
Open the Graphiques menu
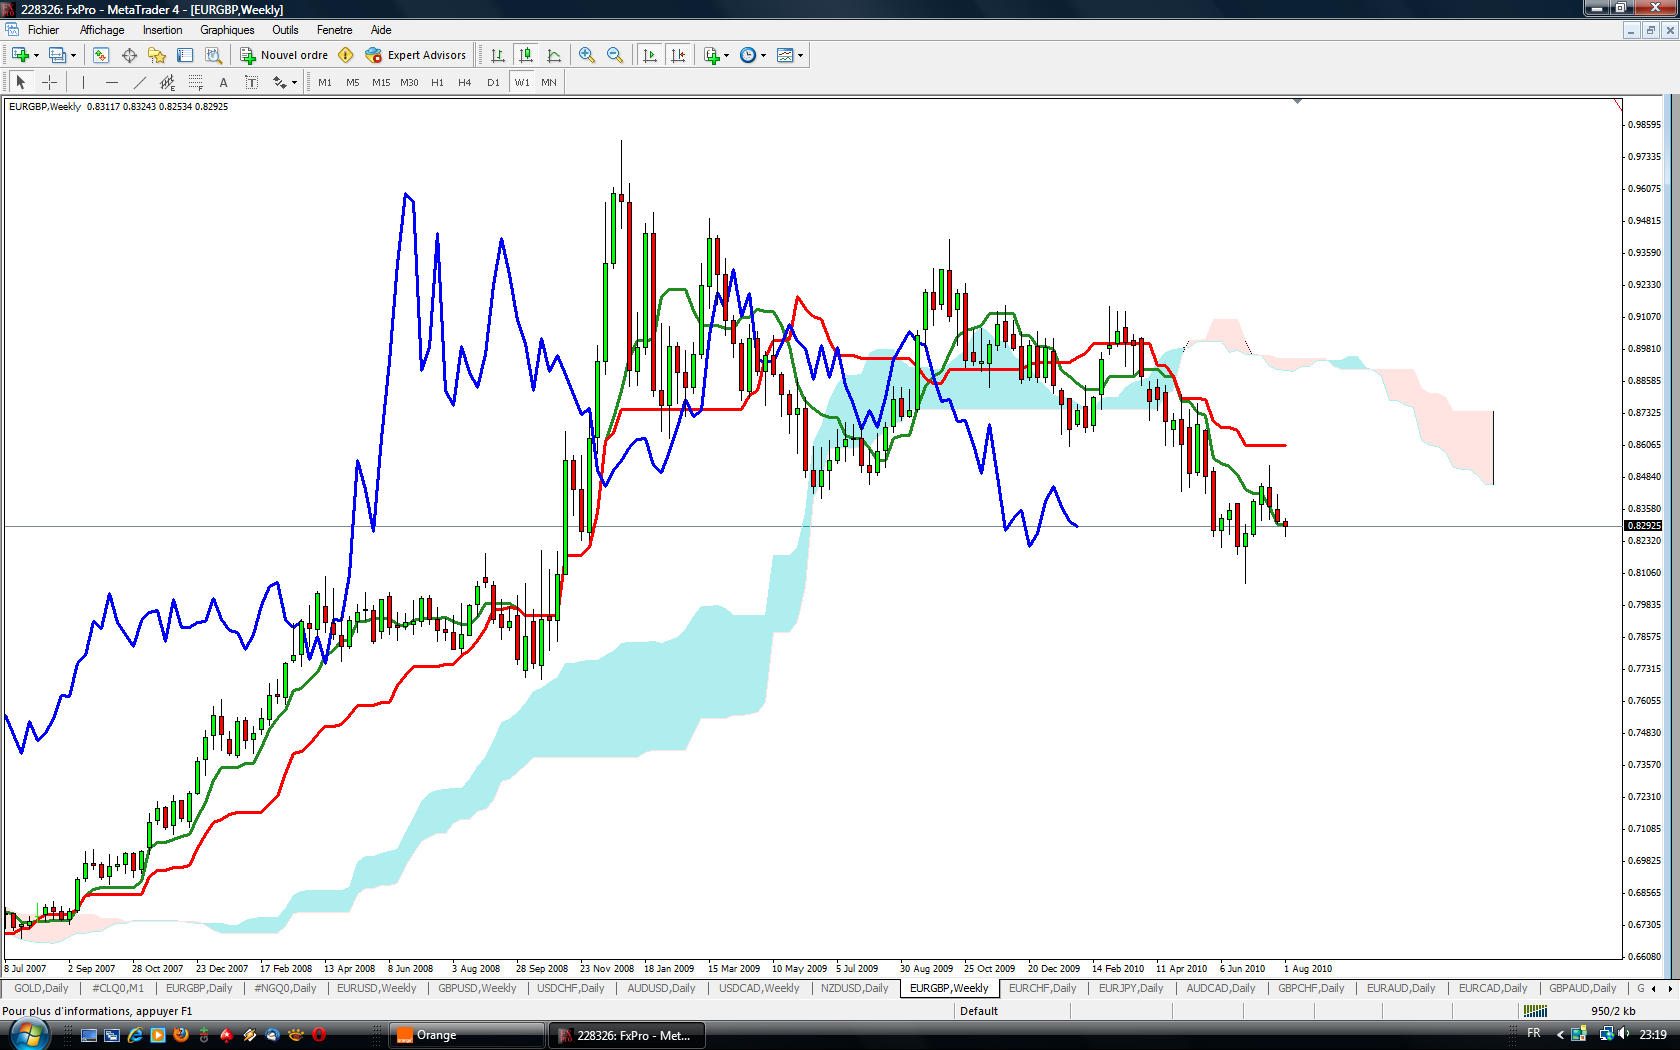click(x=227, y=30)
